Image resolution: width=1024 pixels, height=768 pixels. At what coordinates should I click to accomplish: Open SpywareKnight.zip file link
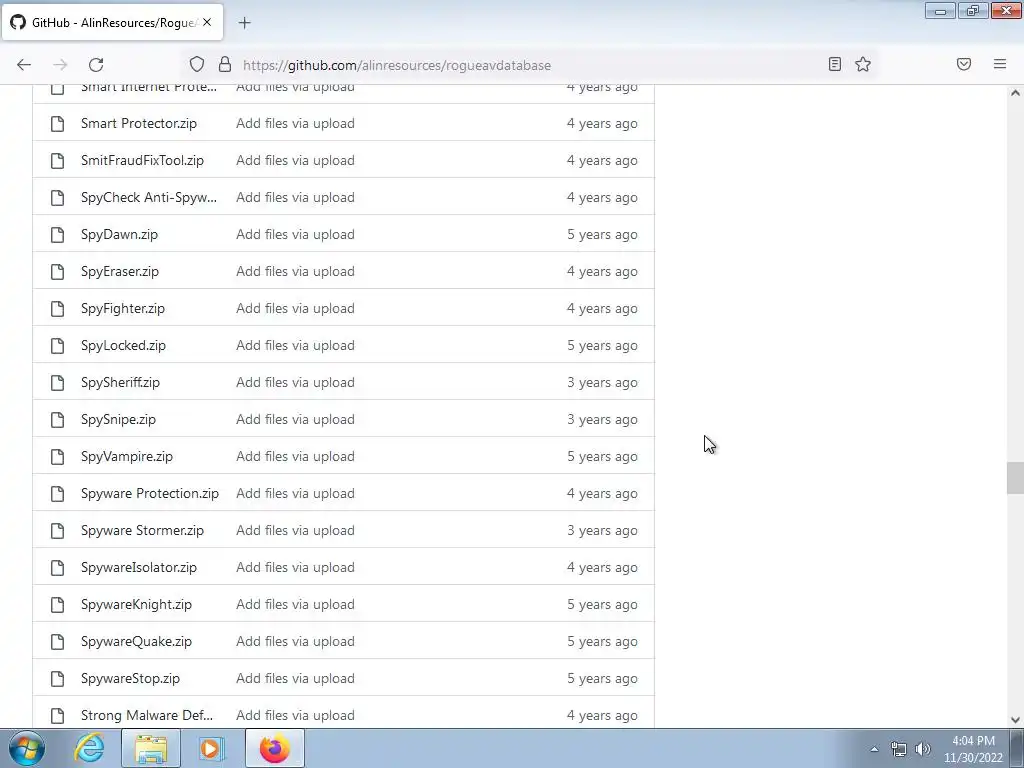pos(136,605)
